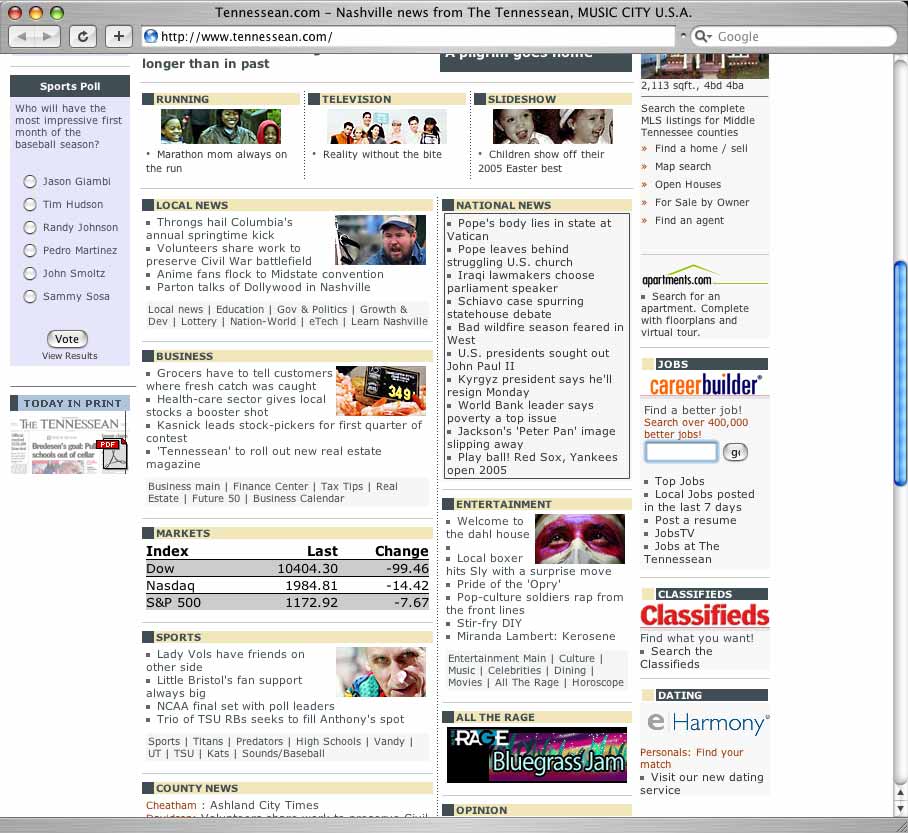Open the Easter slideshow children photo

pos(553,126)
